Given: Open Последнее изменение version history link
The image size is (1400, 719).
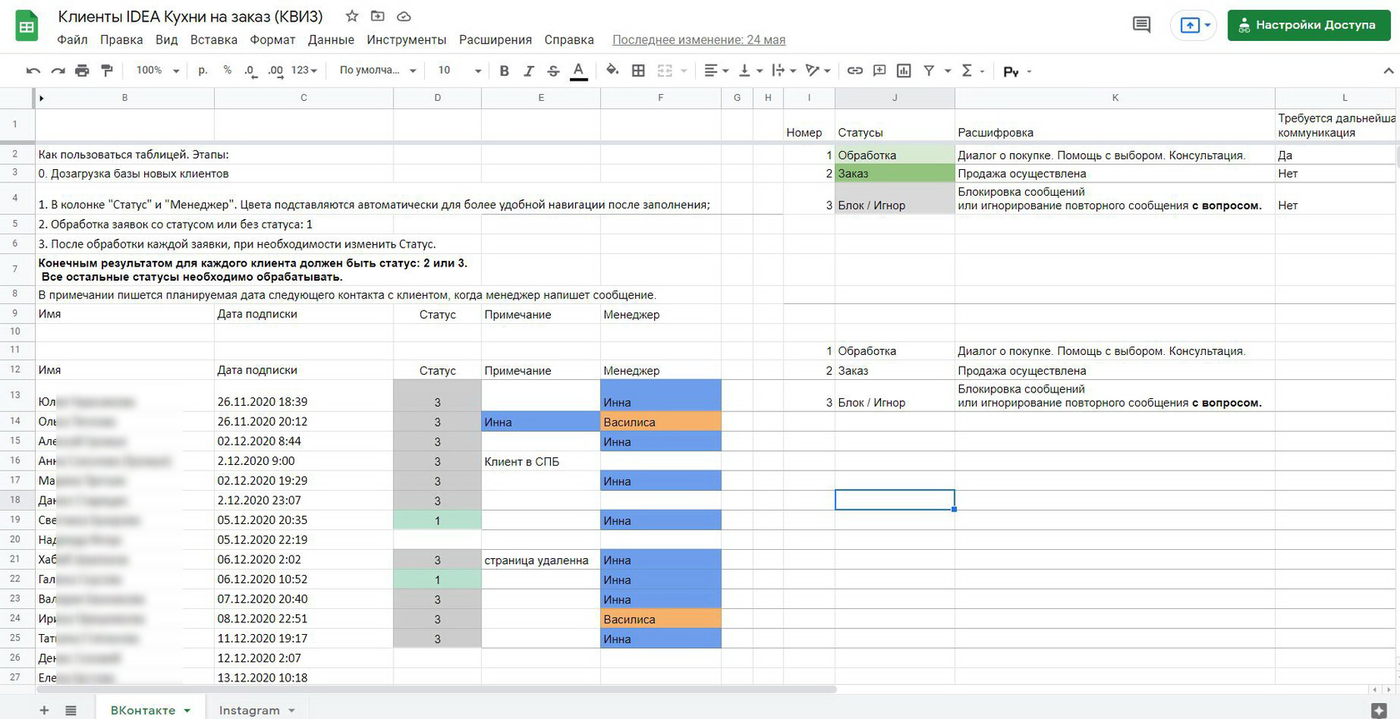Looking at the screenshot, I should point(699,40).
